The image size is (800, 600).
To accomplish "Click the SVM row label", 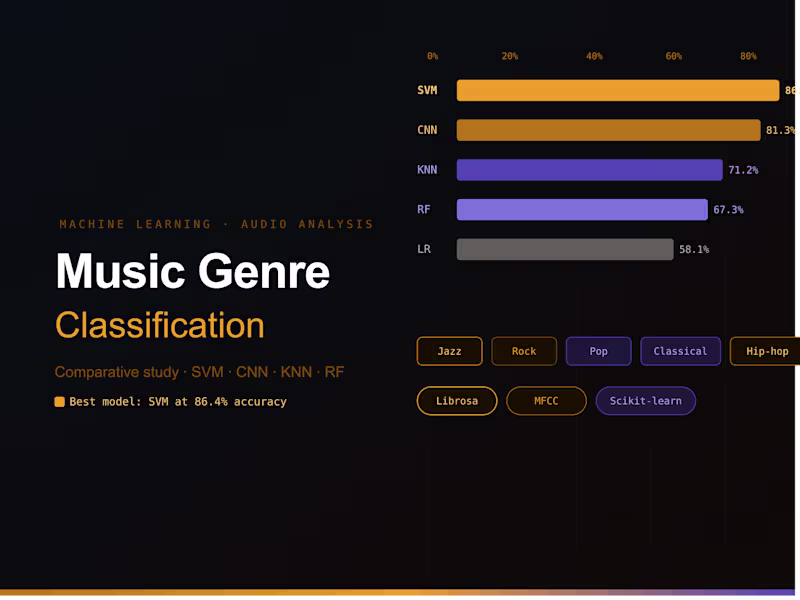I will point(427,90).
